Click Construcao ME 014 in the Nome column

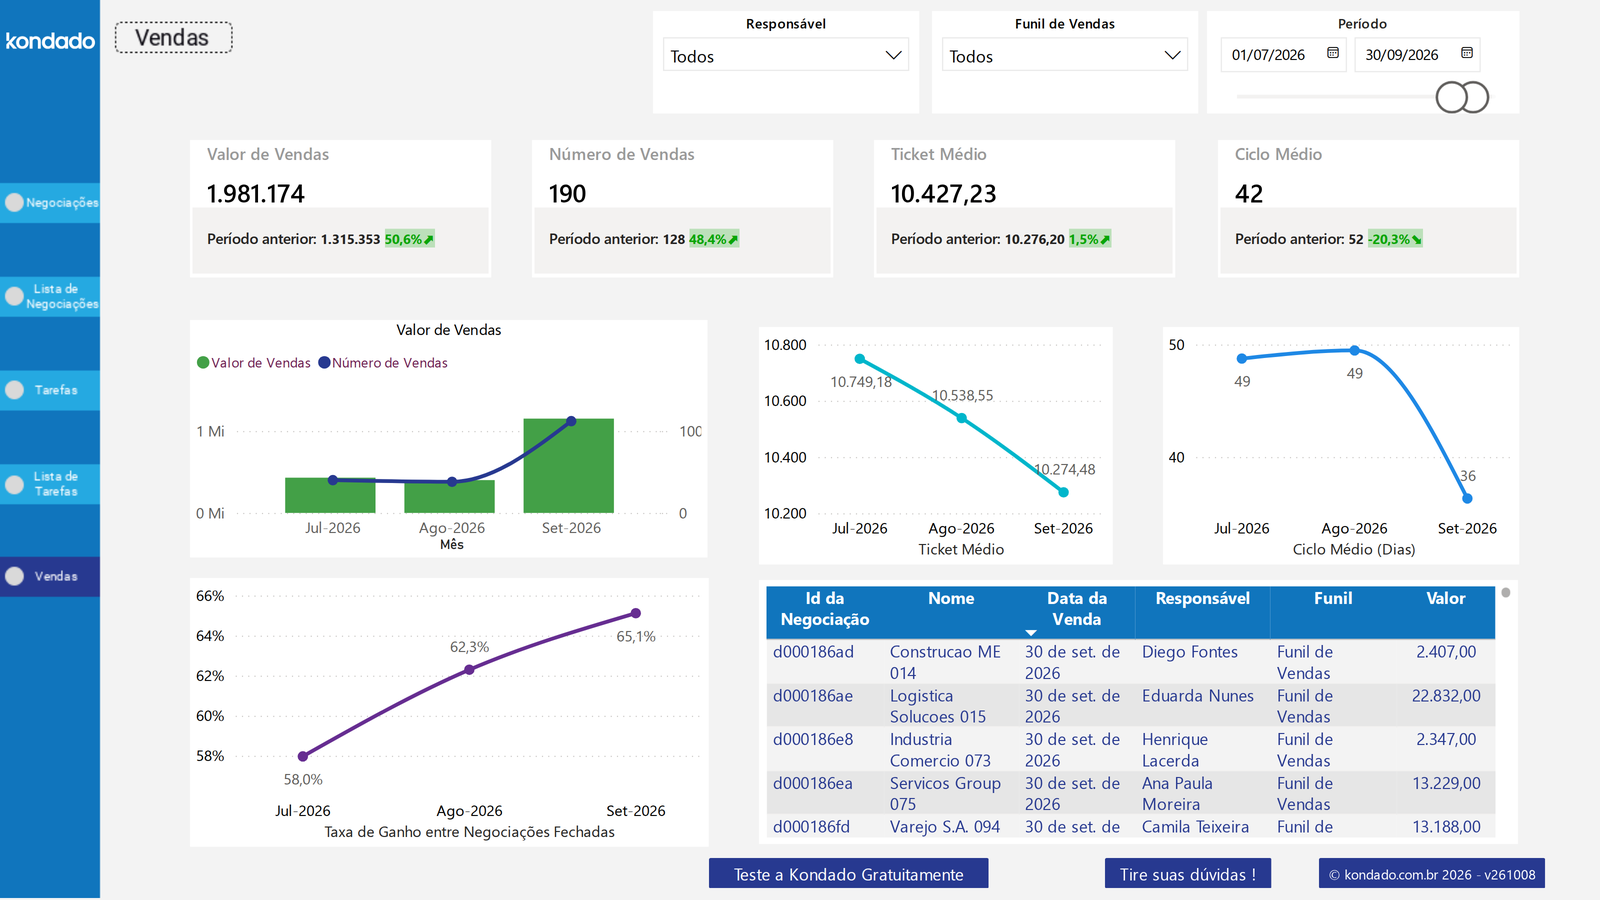pos(945,662)
